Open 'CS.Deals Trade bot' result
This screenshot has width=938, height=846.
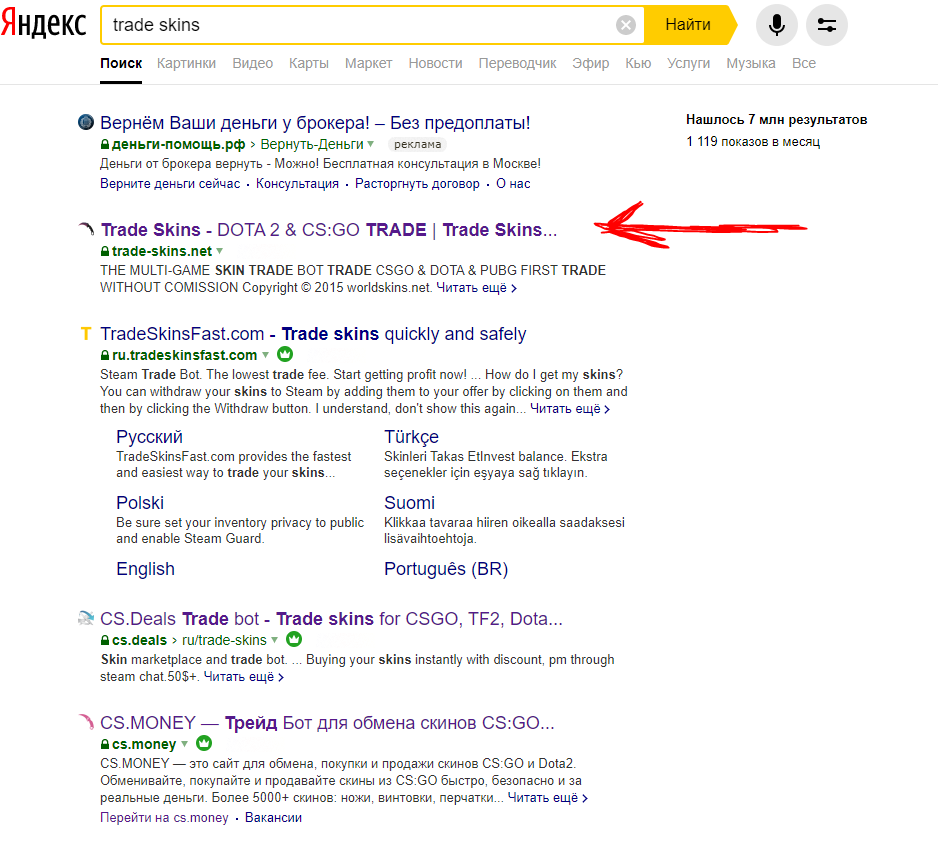pyautogui.click(x=331, y=619)
